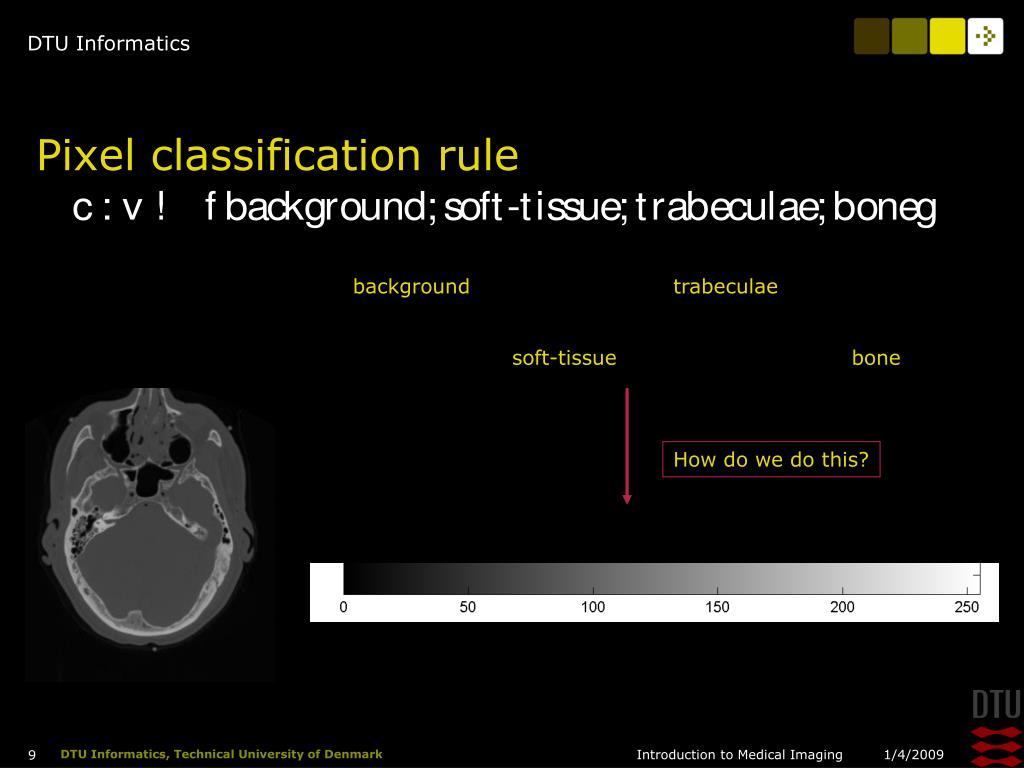Click the 'soft-tissue' label
The height and width of the screenshot is (768, 1024).
coord(564,357)
